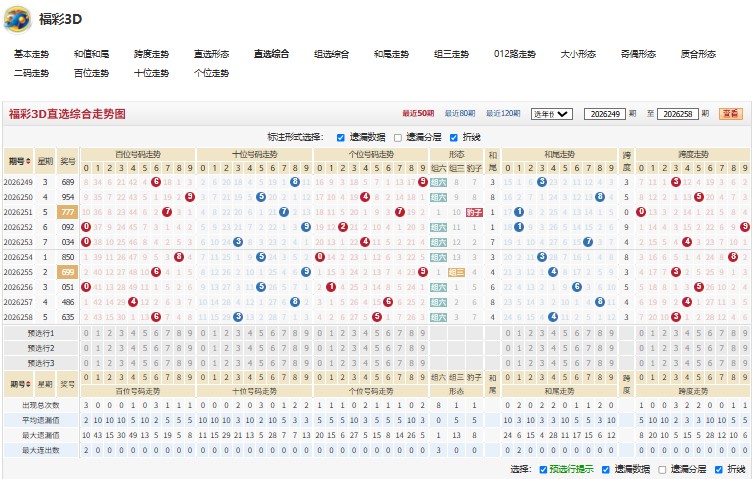753x479 pixels.
Task: Open the 基本走势 page
Action: coord(31,54)
